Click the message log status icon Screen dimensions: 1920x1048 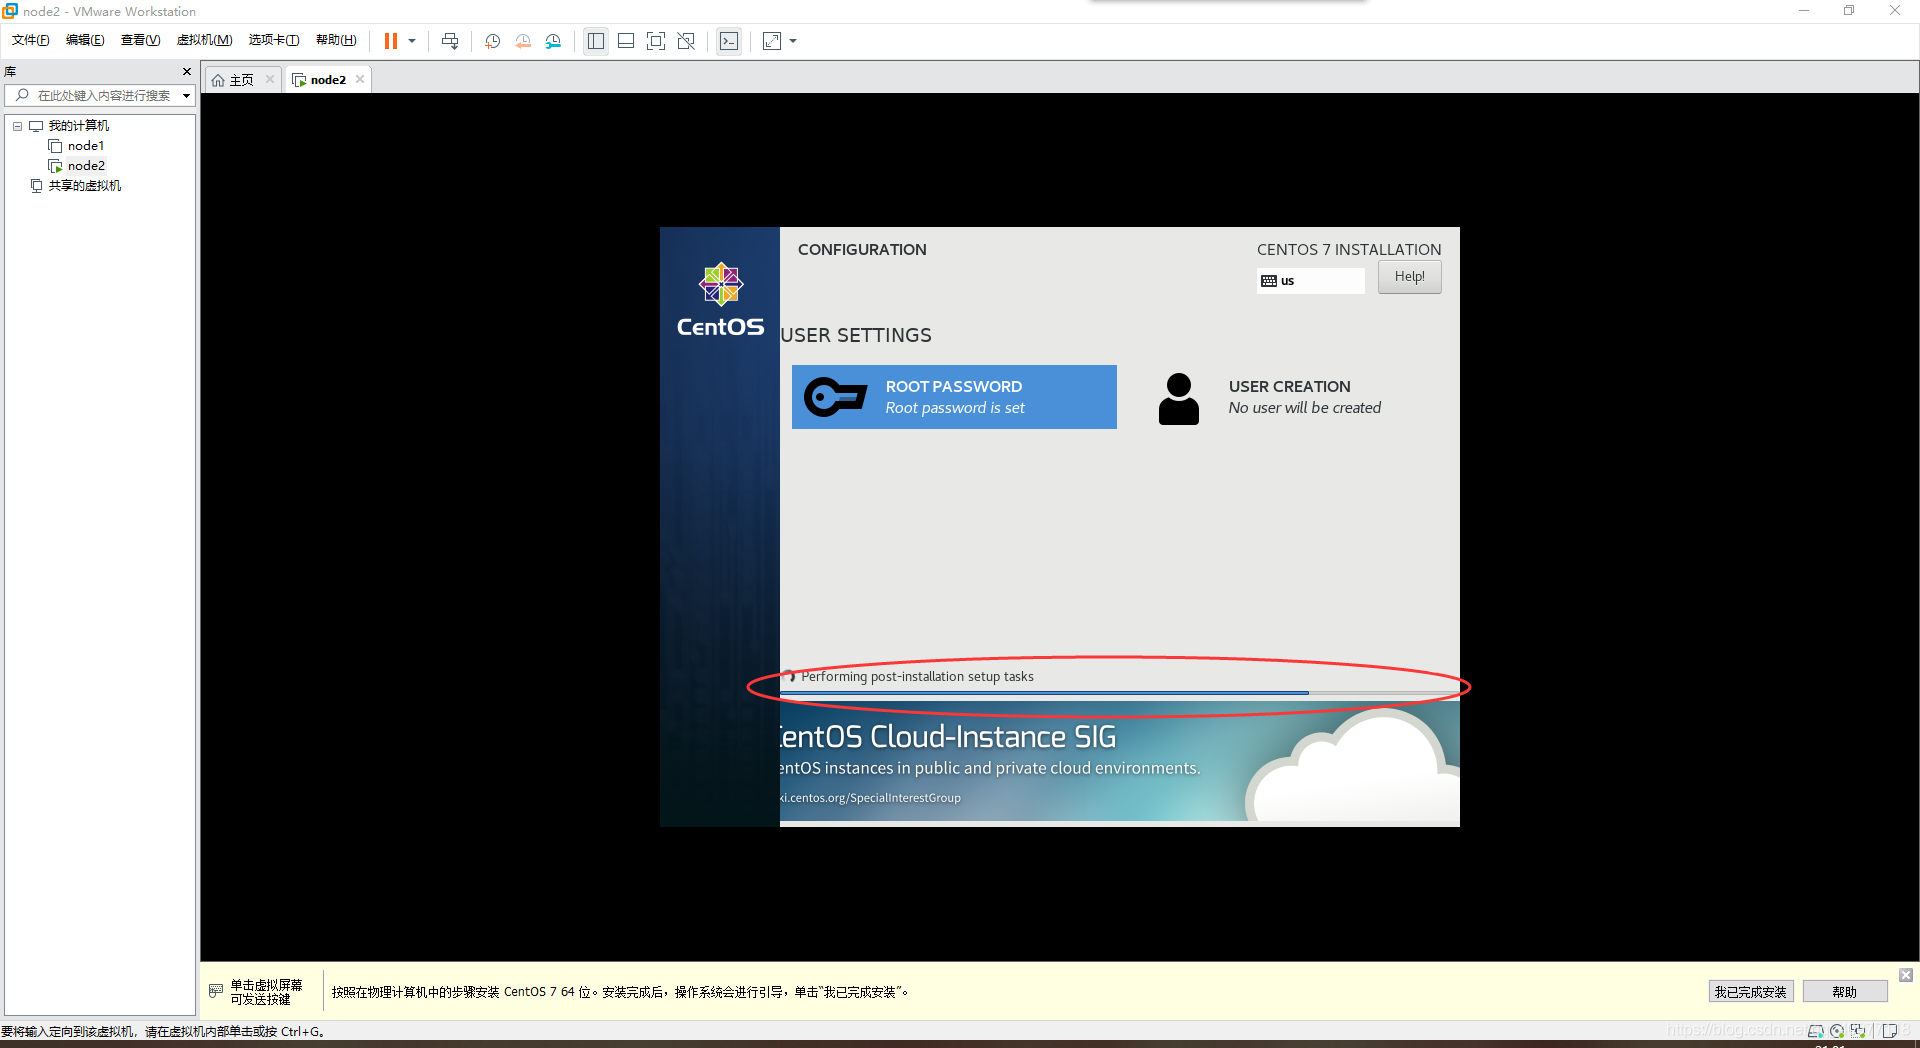1889,1031
